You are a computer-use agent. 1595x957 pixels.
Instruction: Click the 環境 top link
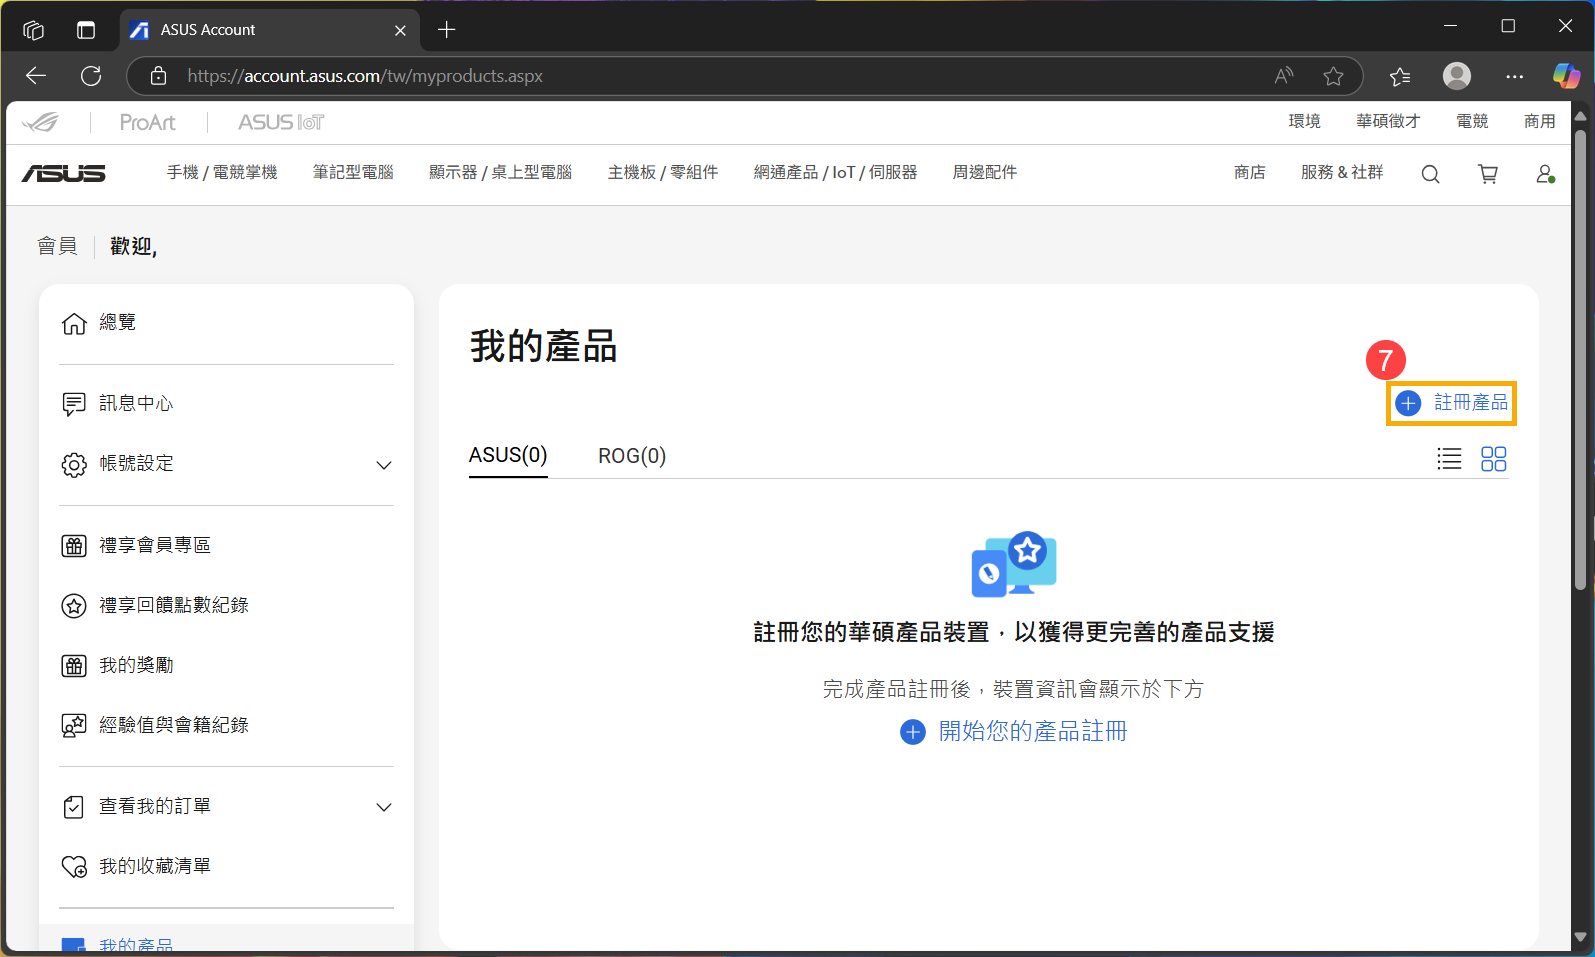click(x=1304, y=121)
